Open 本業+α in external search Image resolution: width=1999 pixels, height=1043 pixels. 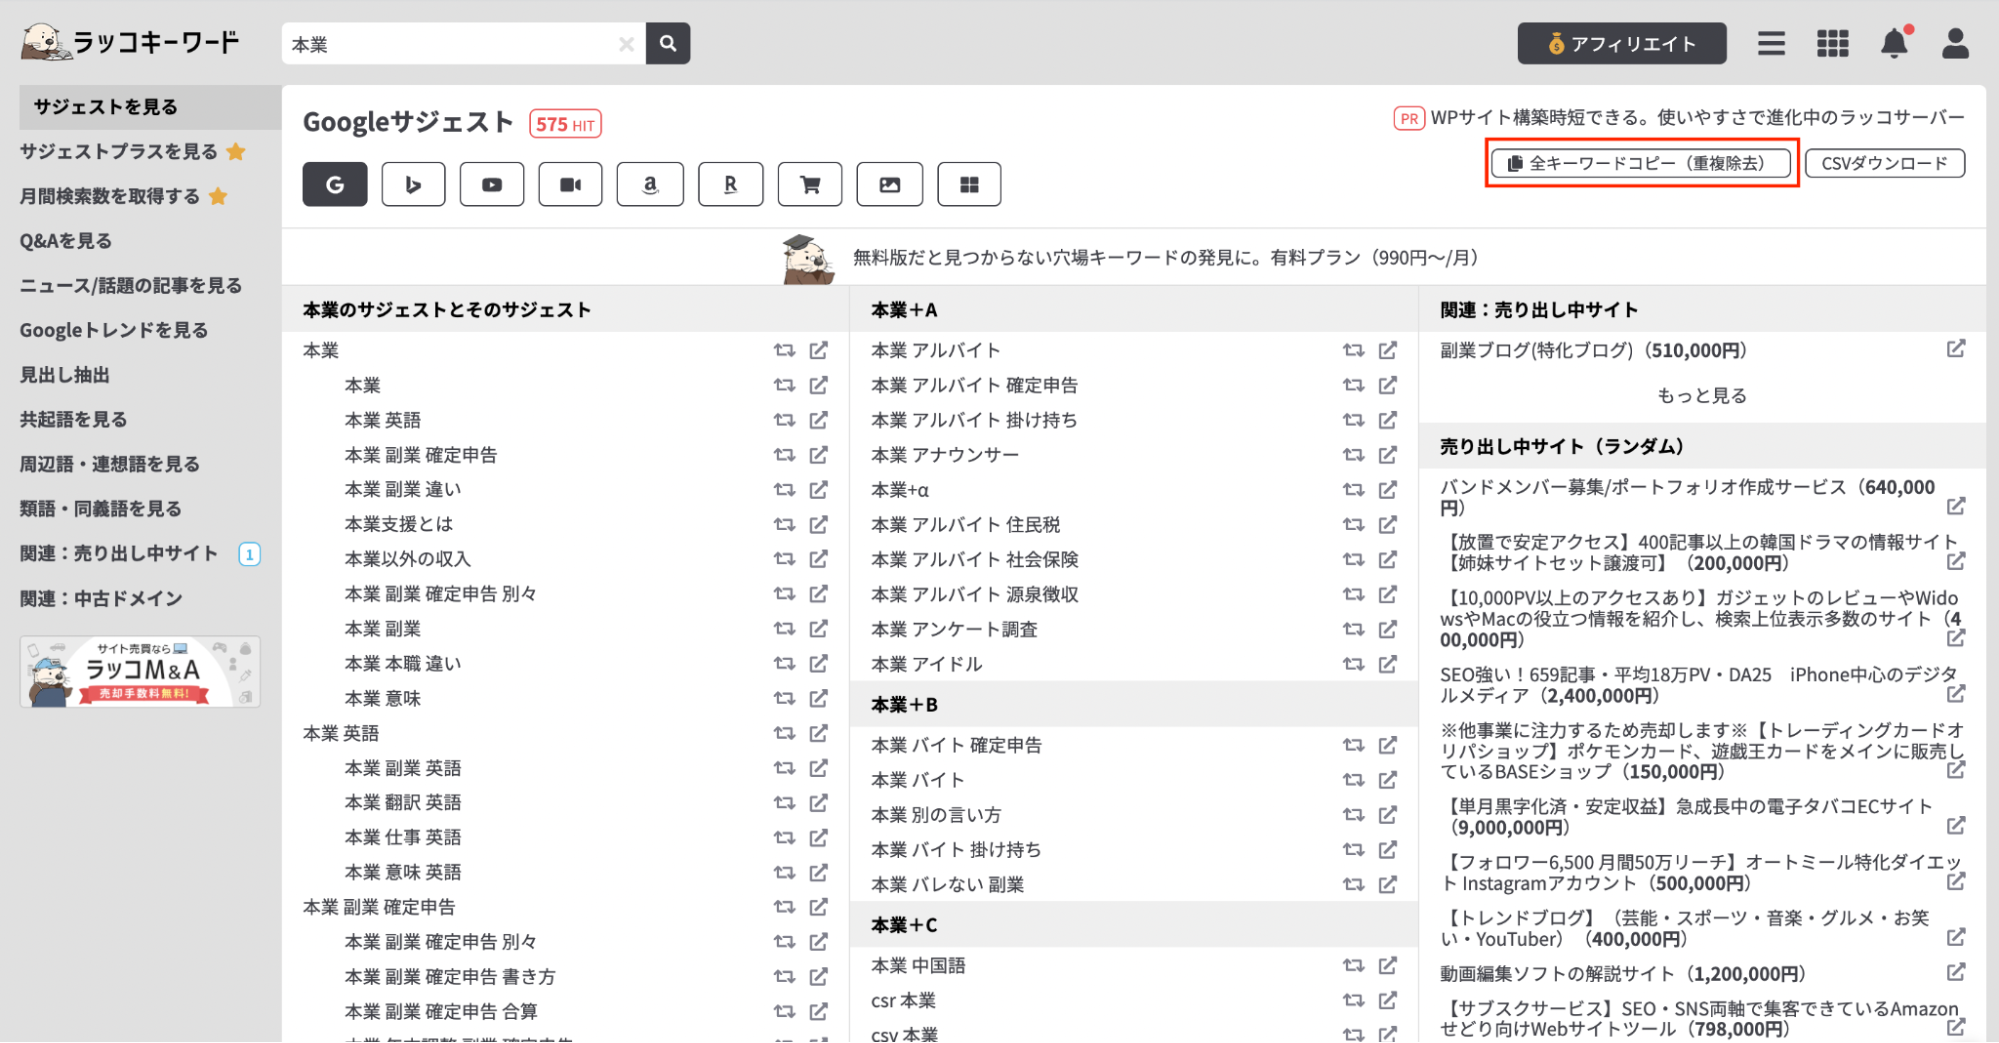point(1387,490)
